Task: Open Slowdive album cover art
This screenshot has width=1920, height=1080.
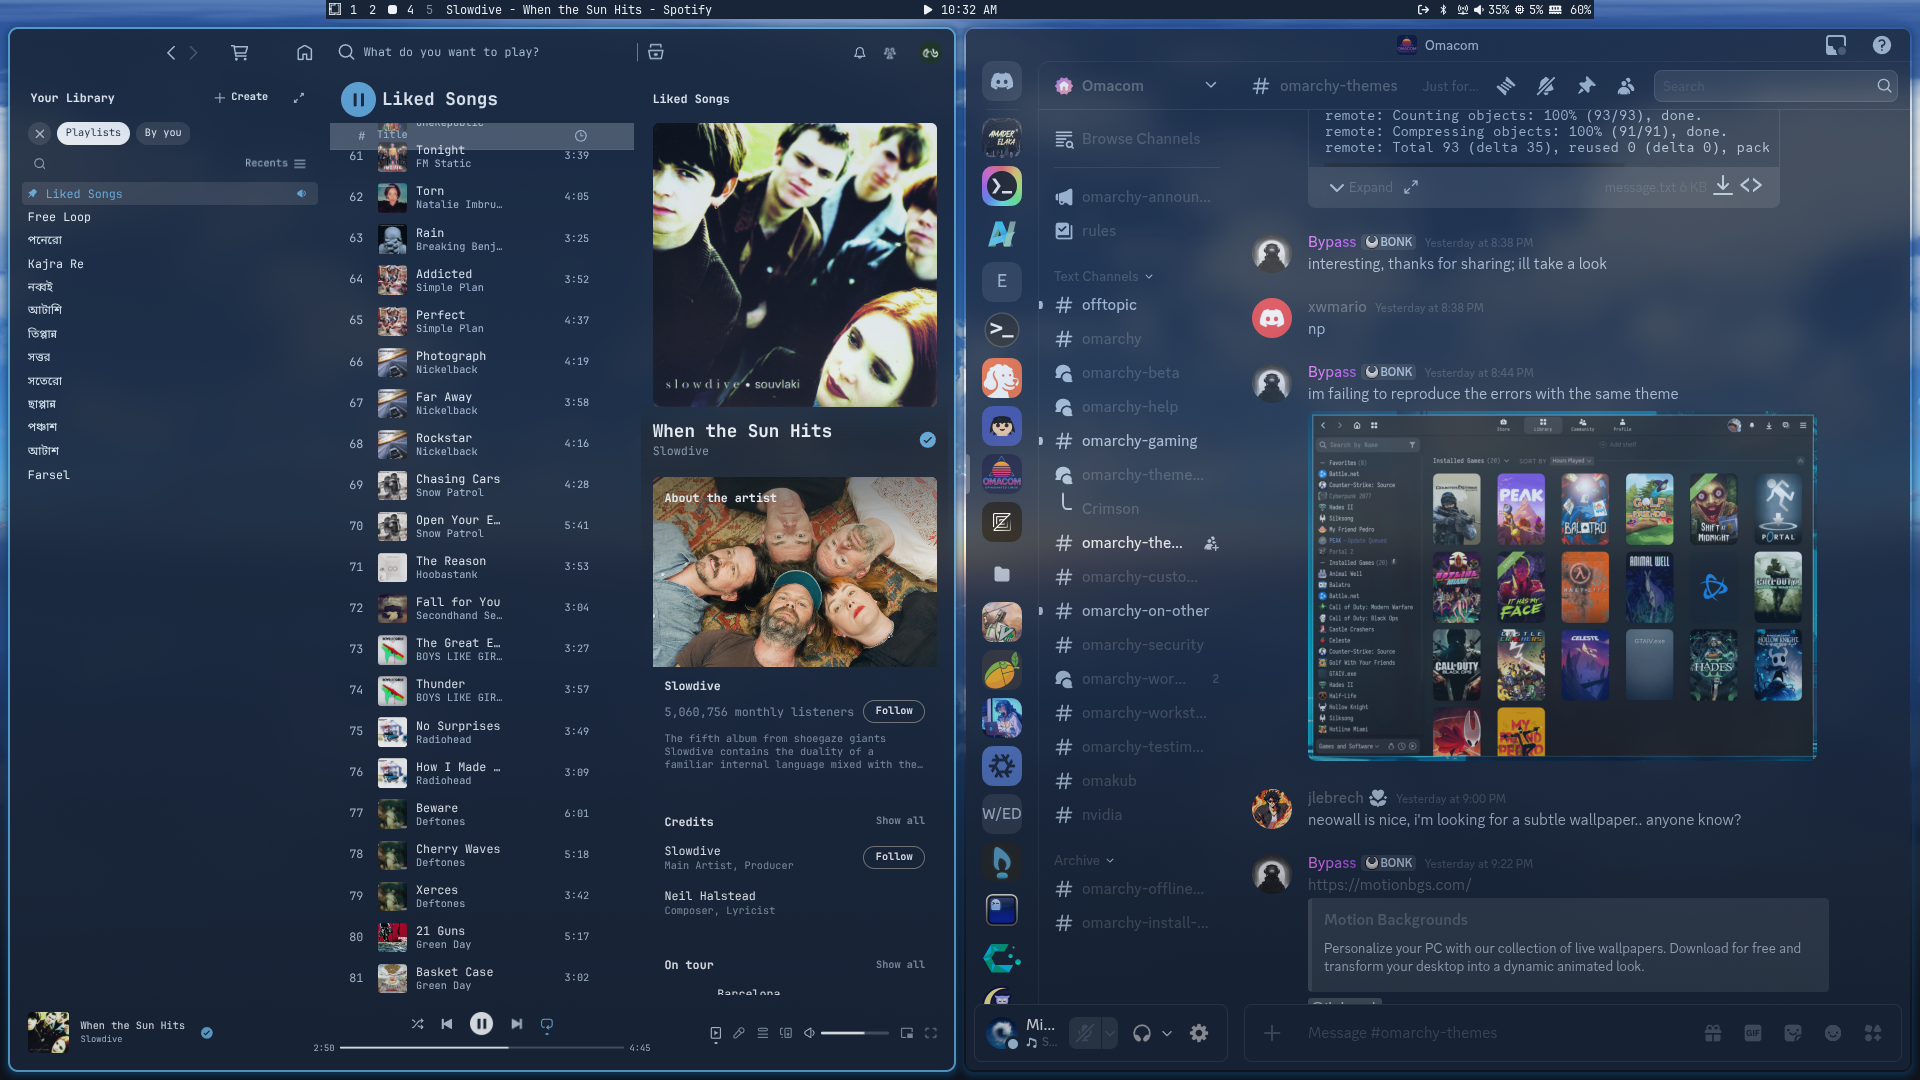Action: tap(795, 265)
